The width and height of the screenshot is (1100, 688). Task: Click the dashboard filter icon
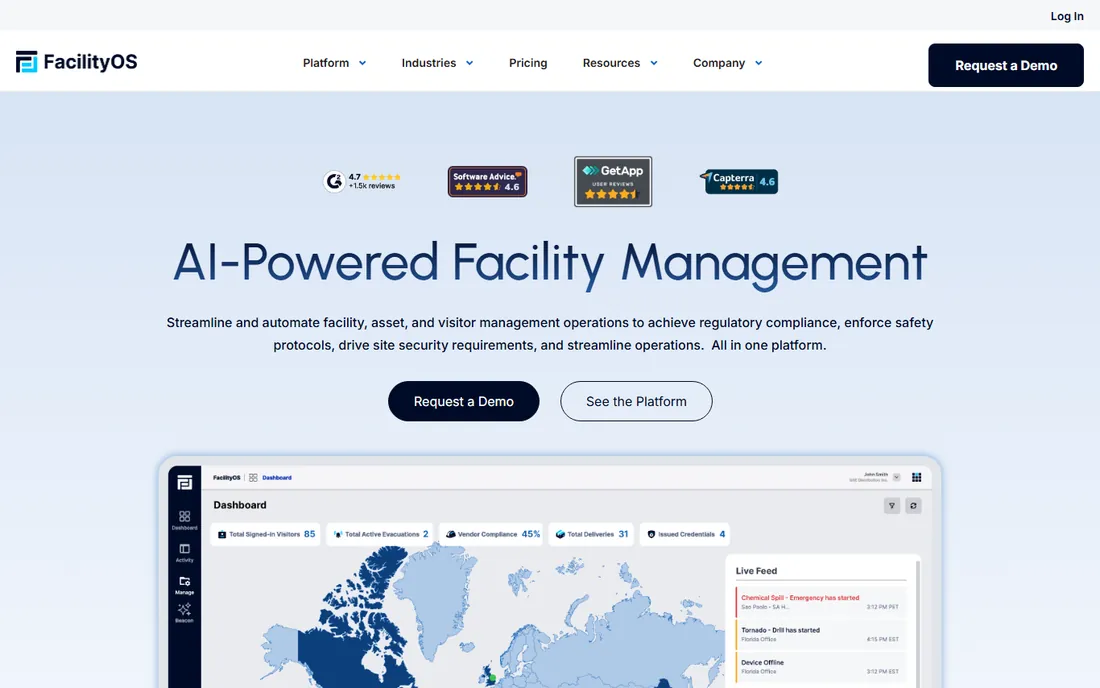(892, 506)
